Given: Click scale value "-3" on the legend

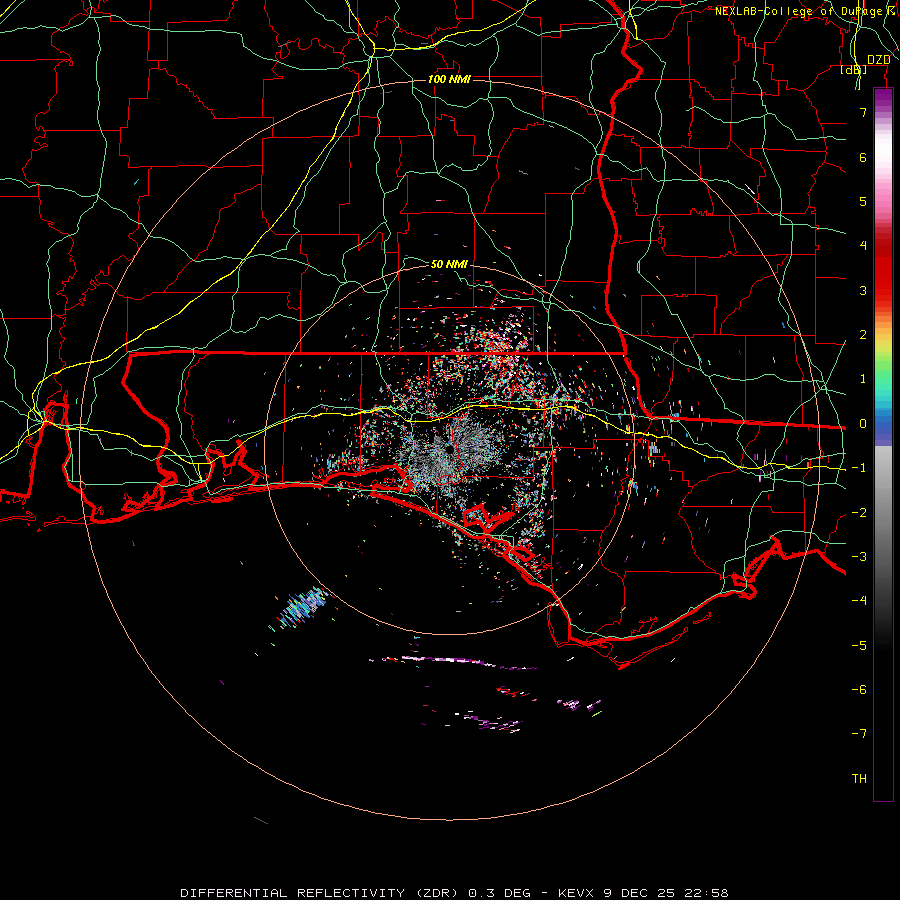Looking at the screenshot, I should pos(859,557).
